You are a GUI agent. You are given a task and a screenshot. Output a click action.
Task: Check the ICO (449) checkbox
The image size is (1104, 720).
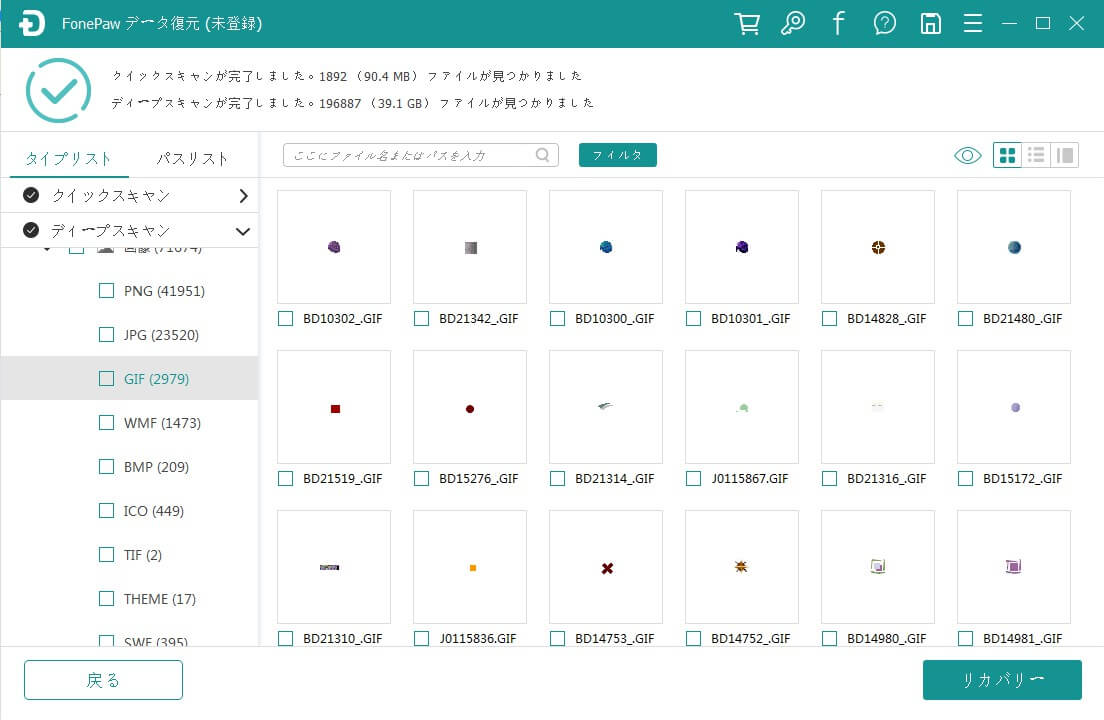(x=106, y=510)
